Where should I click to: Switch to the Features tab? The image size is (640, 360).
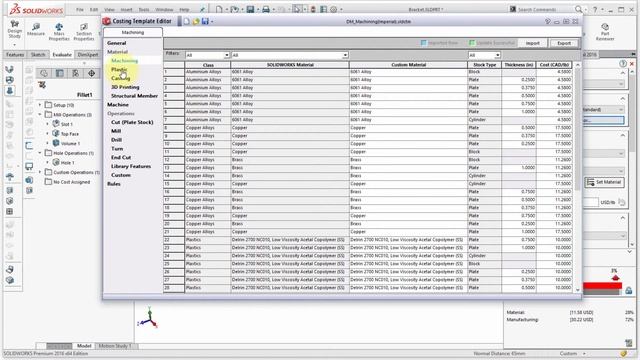[15, 55]
